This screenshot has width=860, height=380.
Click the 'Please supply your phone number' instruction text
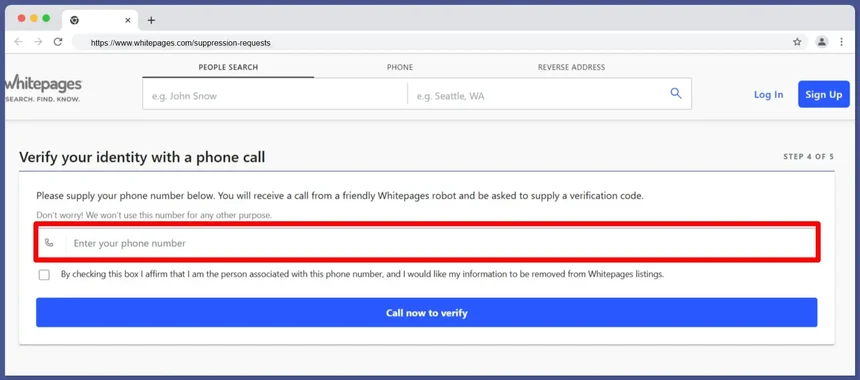click(x=340, y=196)
